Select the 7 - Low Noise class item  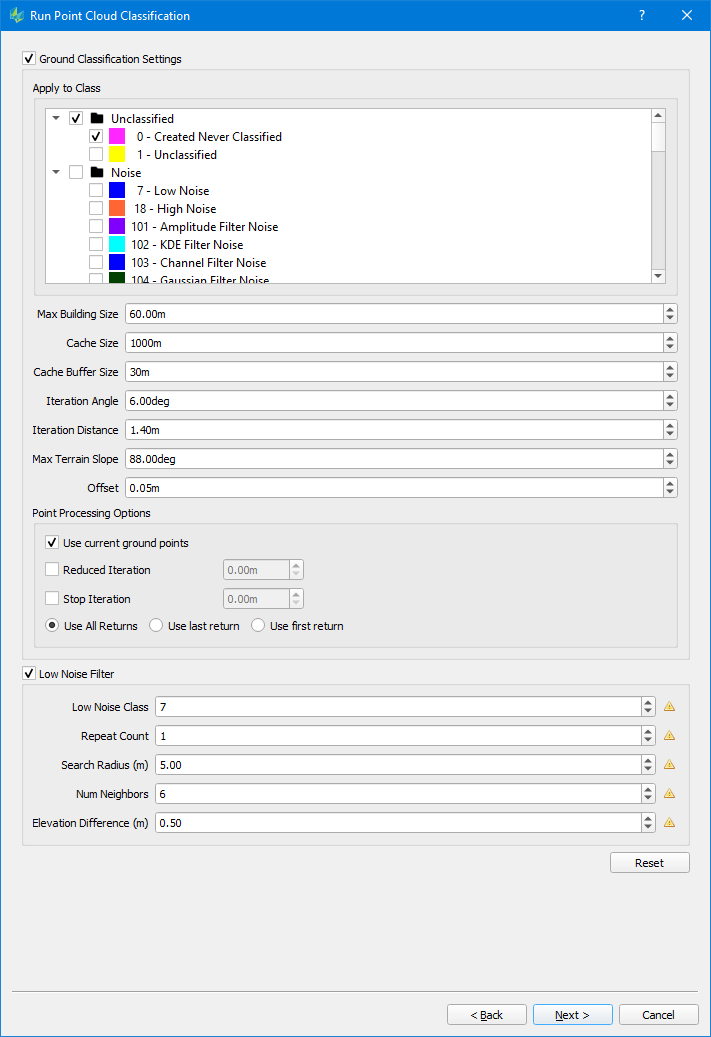point(173,191)
